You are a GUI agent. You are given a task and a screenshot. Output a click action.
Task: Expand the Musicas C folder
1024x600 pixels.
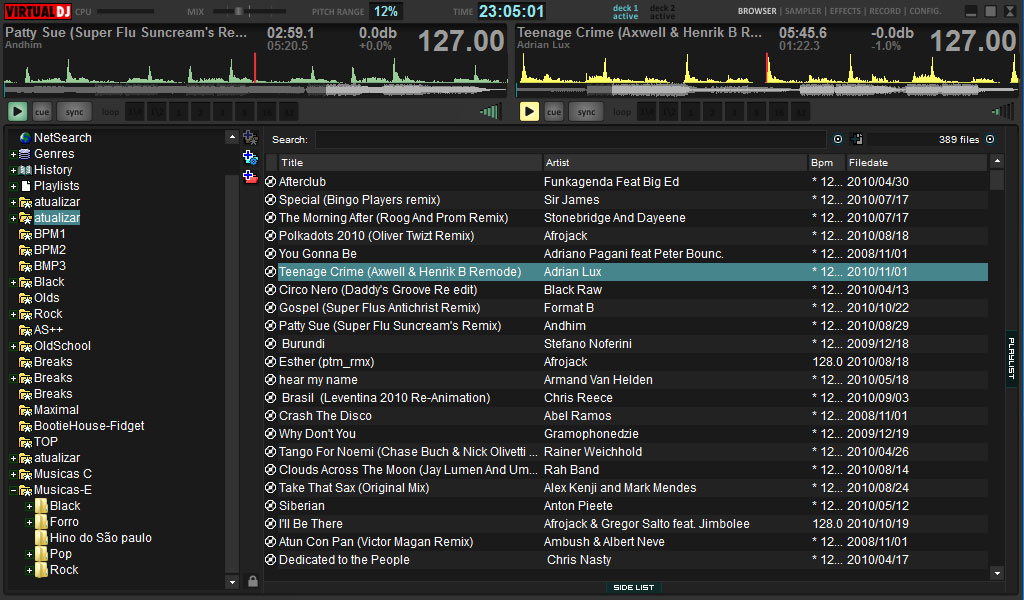13,474
